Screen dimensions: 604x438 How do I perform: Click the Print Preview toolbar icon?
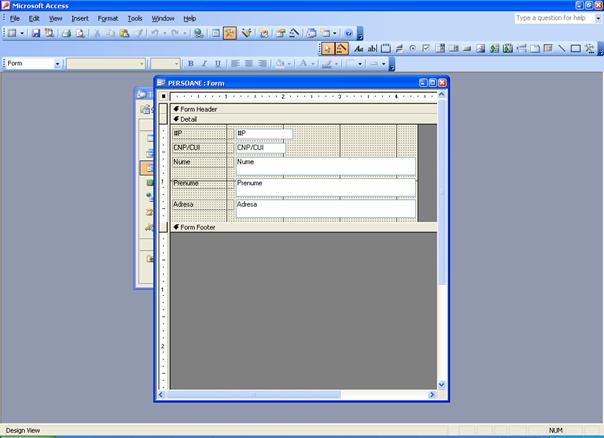point(80,33)
